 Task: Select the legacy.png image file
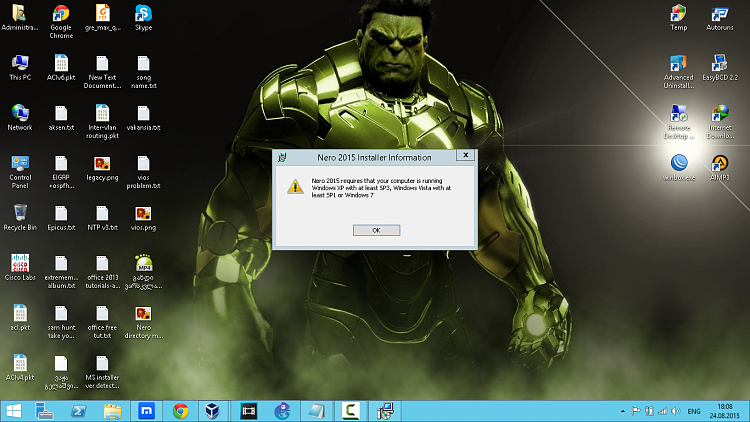[102, 168]
